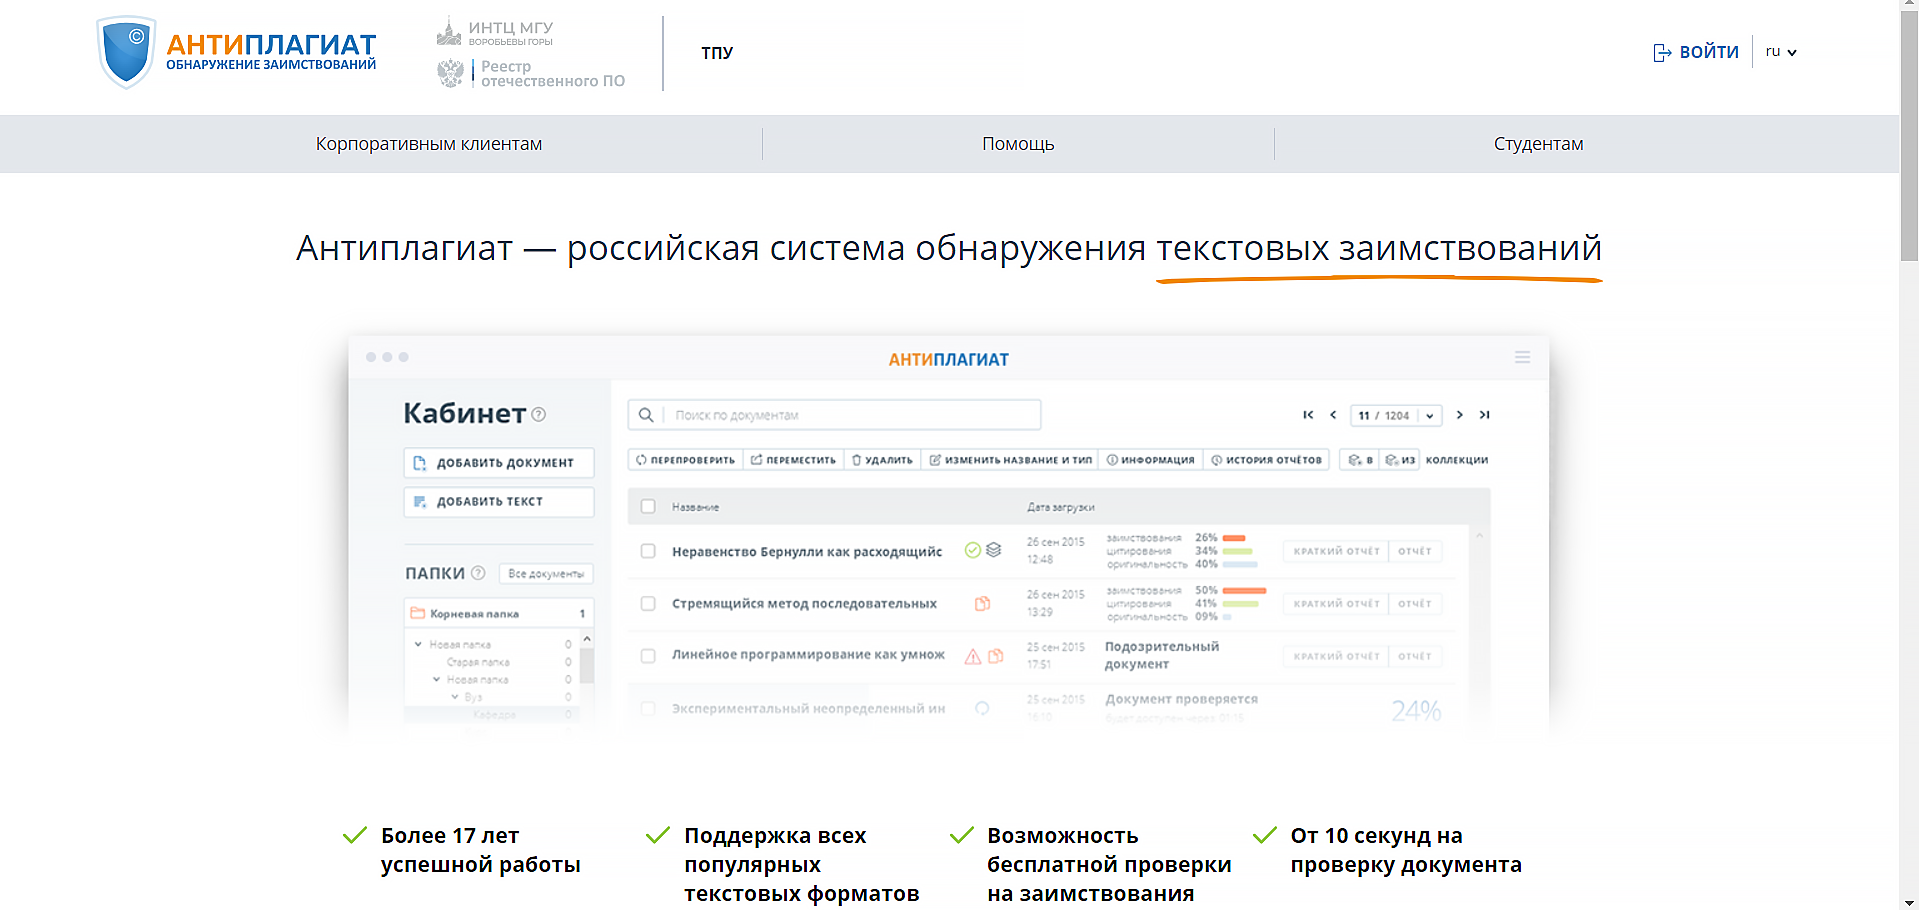
Task: Click the Коллекции label in toolbar
Action: (x=1457, y=460)
